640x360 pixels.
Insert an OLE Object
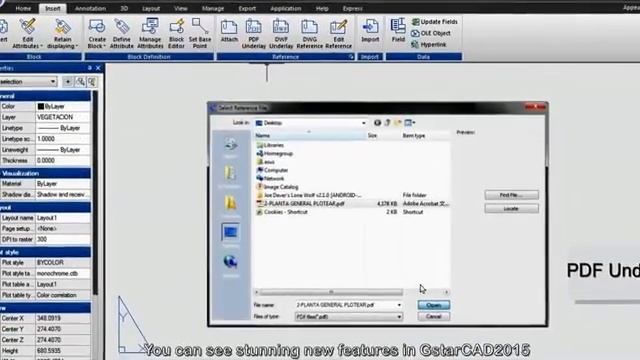tap(431, 33)
